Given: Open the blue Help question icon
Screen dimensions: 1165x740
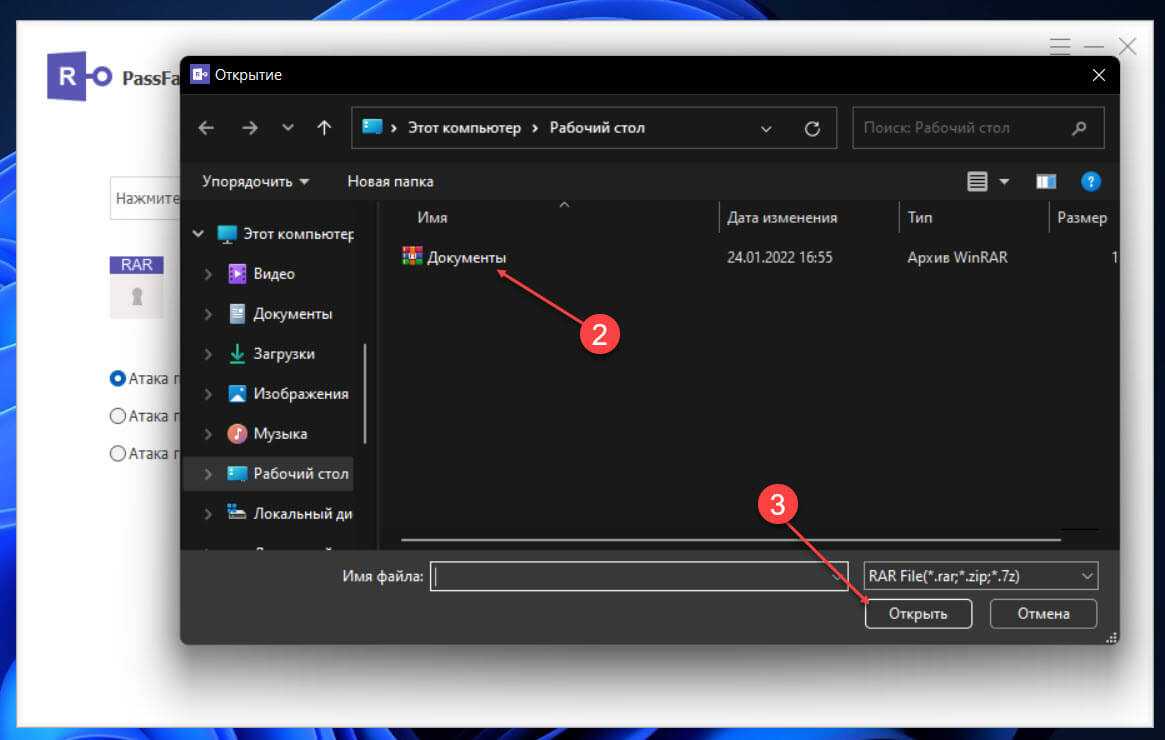Looking at the screenshot, I should coord(1091,182).
